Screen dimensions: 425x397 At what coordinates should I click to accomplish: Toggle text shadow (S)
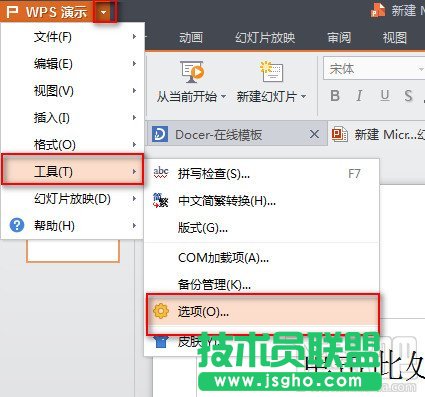(x=408, y=96)
